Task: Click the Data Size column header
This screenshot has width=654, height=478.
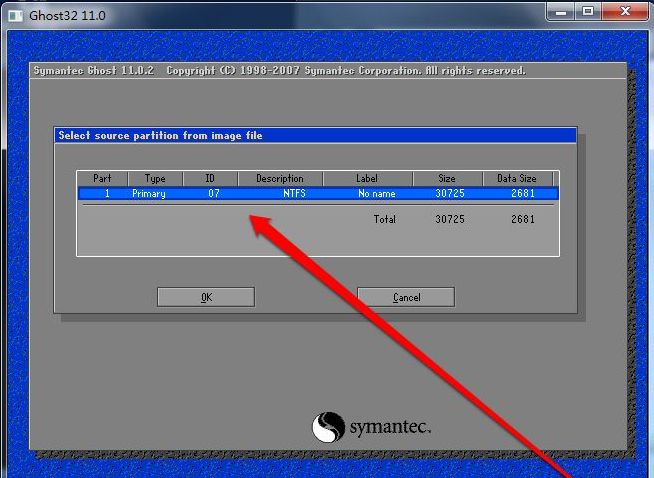Action: tap(517, 179)
